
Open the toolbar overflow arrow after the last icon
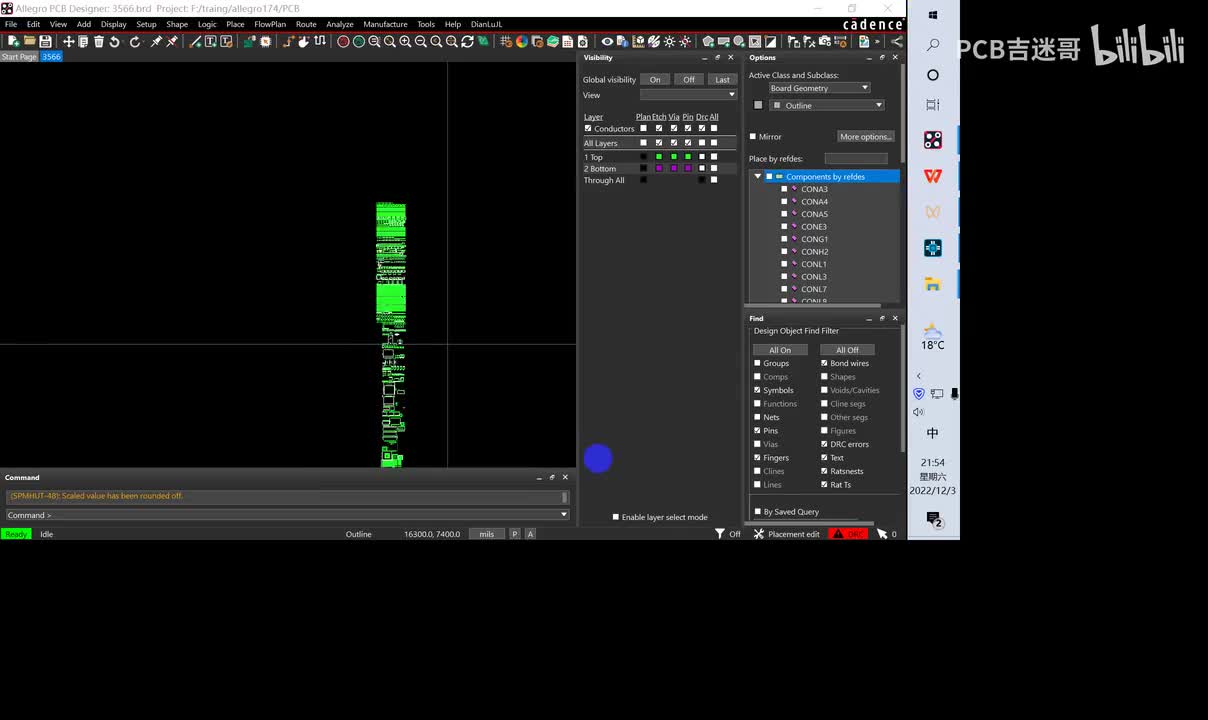[876, 41]
